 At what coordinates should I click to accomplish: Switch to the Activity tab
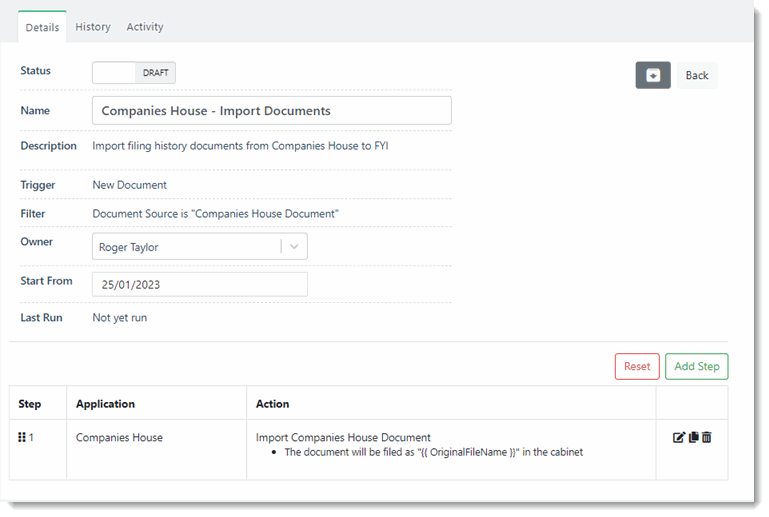point(145,27)
